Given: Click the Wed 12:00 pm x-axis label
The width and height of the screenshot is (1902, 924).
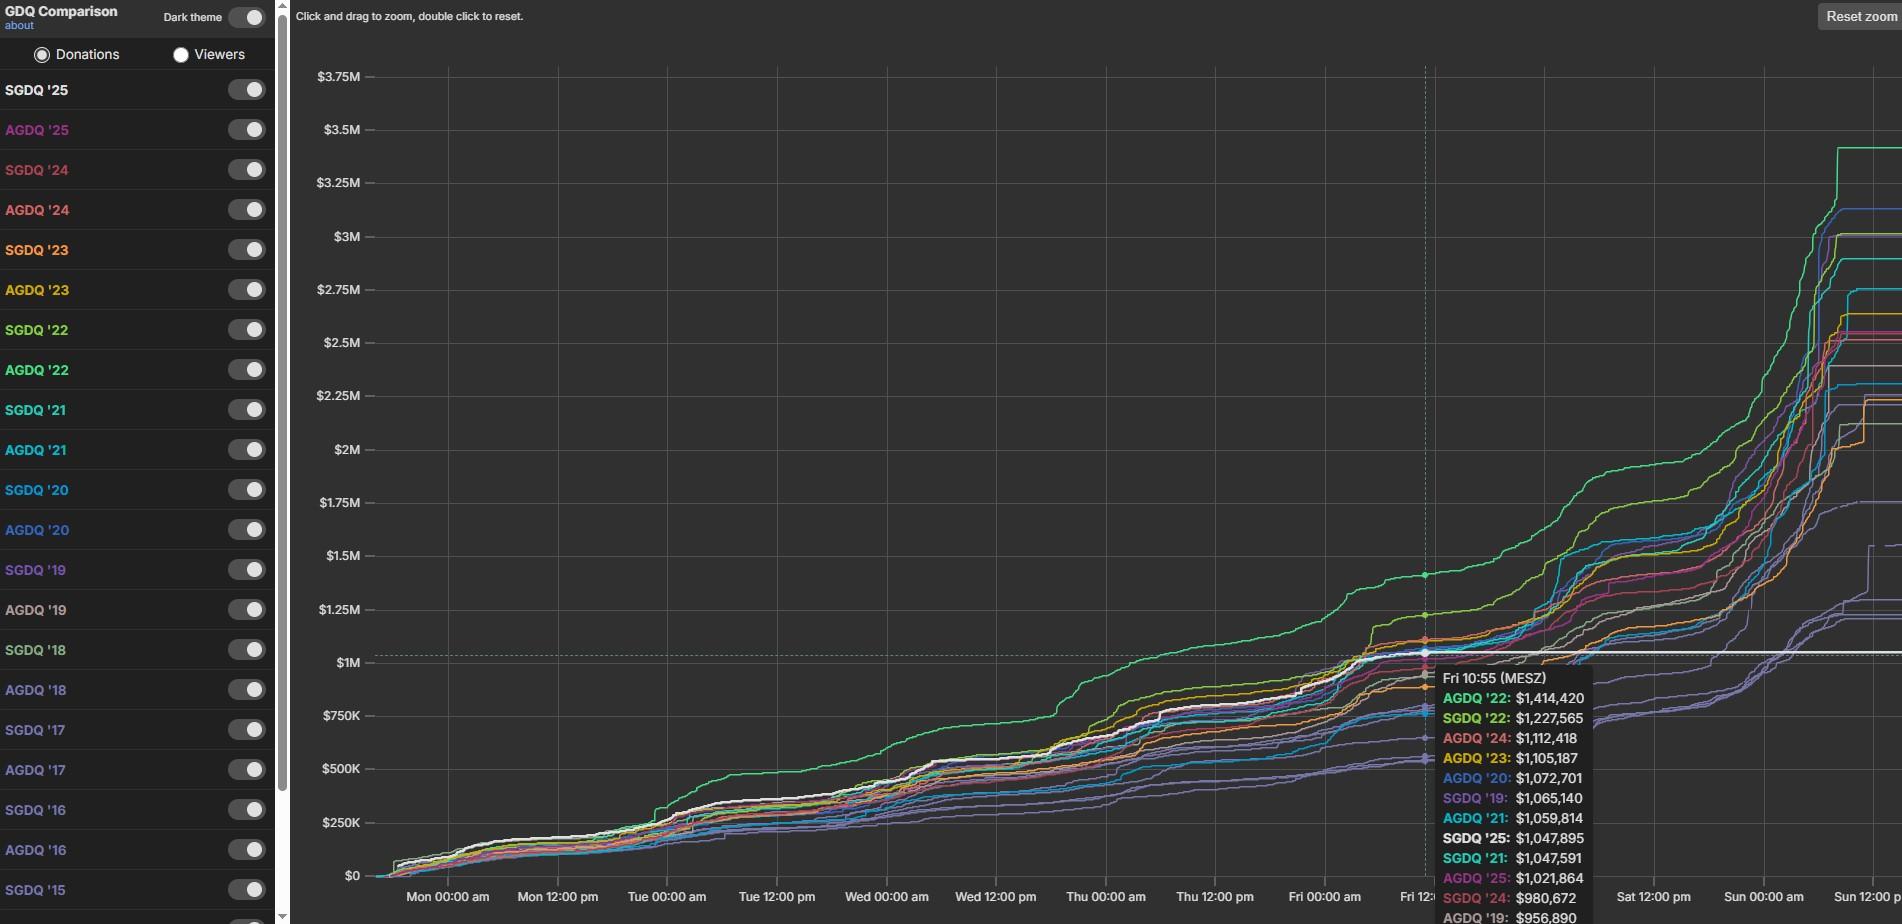Looking at the screenshot, I should click(x=995, y=897).
